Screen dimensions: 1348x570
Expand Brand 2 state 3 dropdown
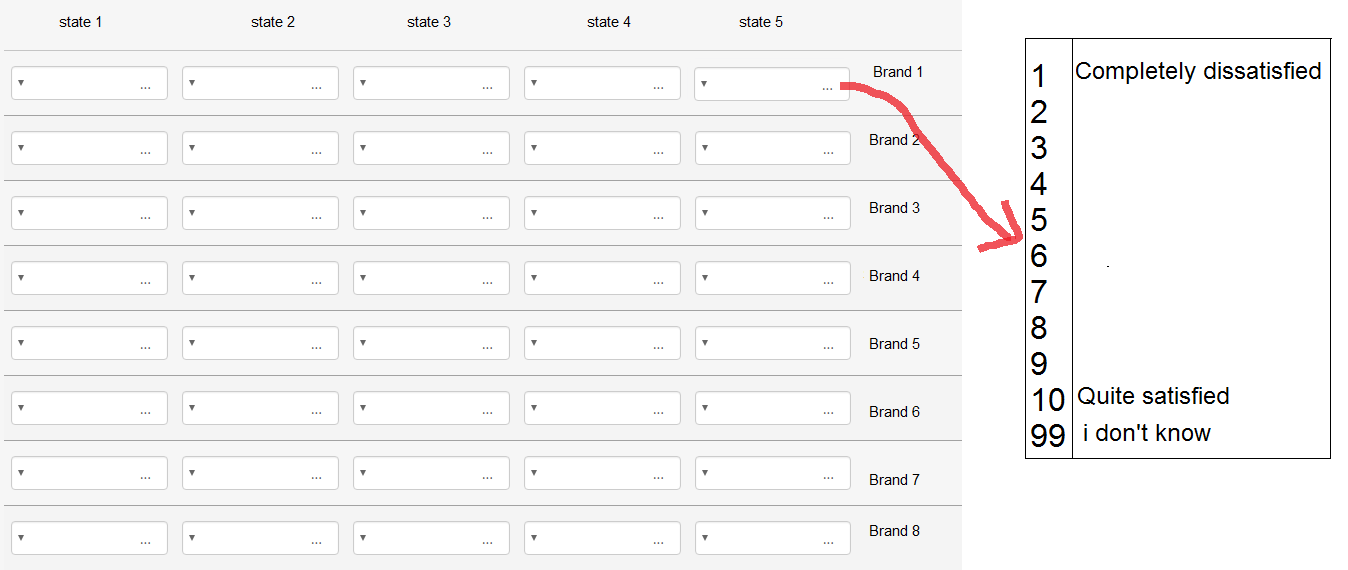tap(431, 149)
